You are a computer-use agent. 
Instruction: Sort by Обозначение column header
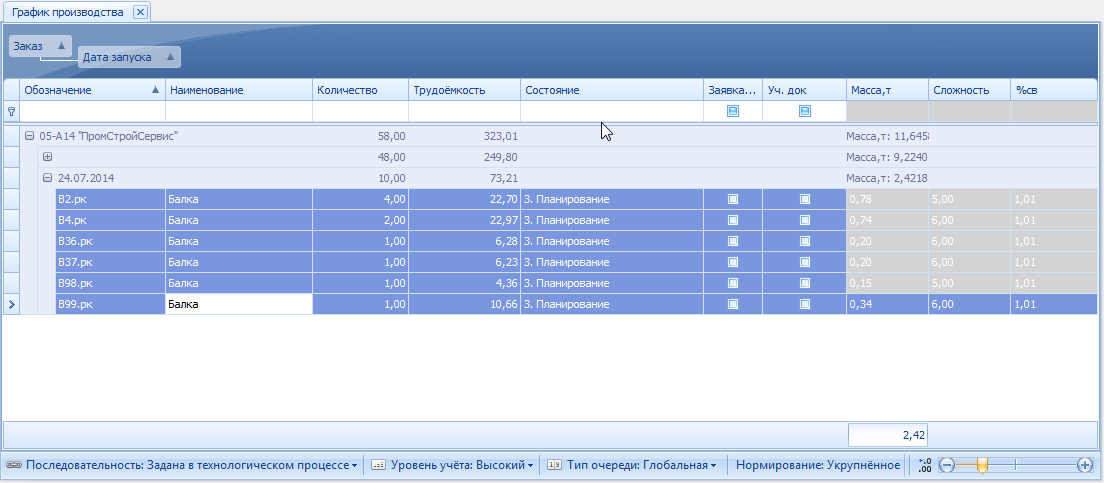tap(92, 90)
